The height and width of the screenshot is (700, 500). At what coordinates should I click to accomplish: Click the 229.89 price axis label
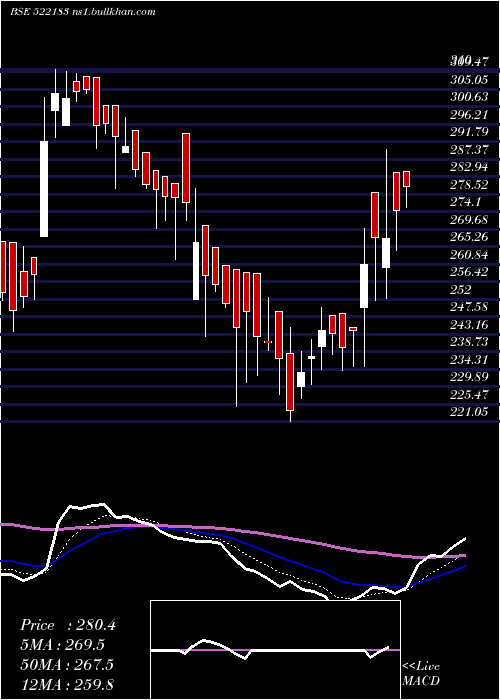click(468, 377)
